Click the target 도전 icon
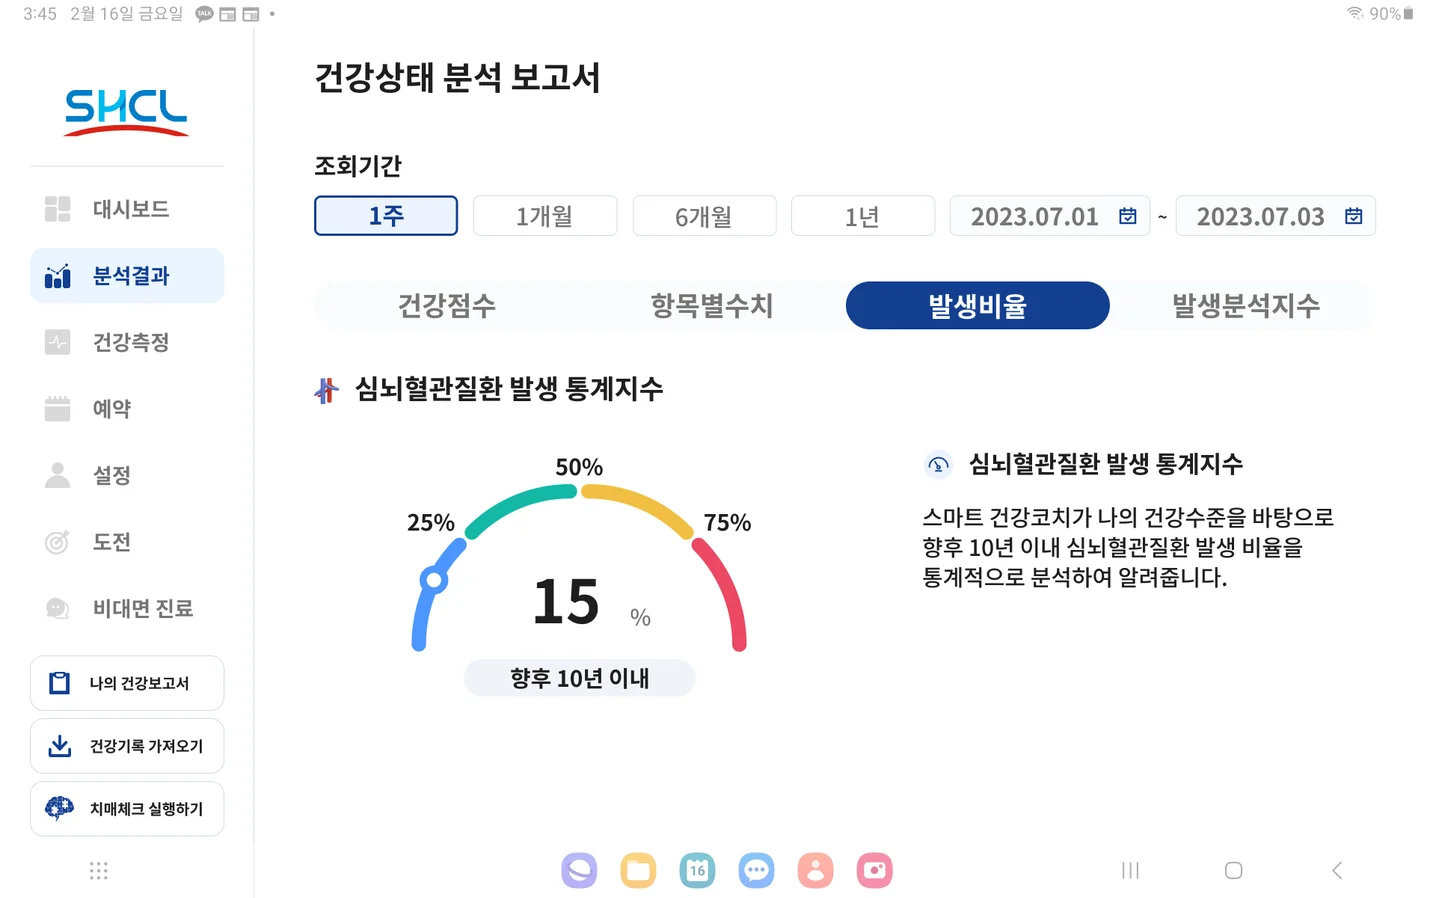The height and width of the screenshot is (898, 1436). tap(58, 542)
